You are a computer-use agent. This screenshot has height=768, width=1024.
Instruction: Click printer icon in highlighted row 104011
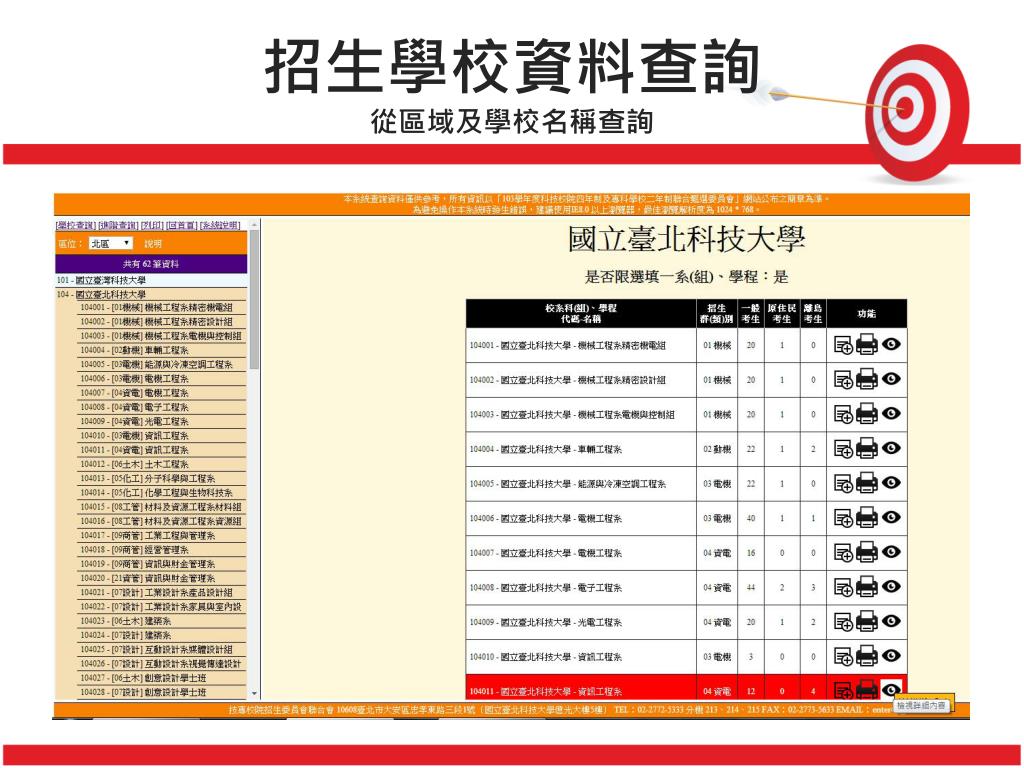pyautogui.click(x=867, y=690)
